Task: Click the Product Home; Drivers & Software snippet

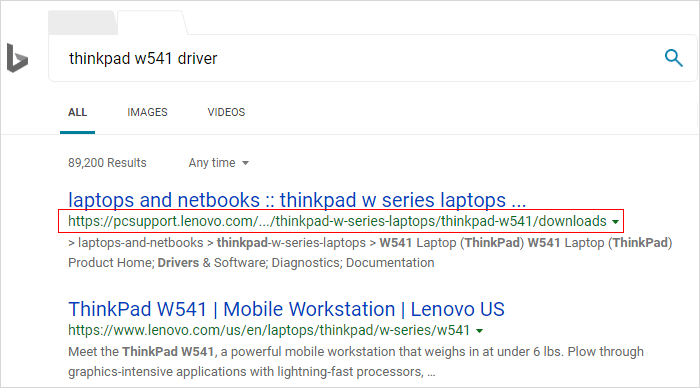Action: tap(251, 263)
